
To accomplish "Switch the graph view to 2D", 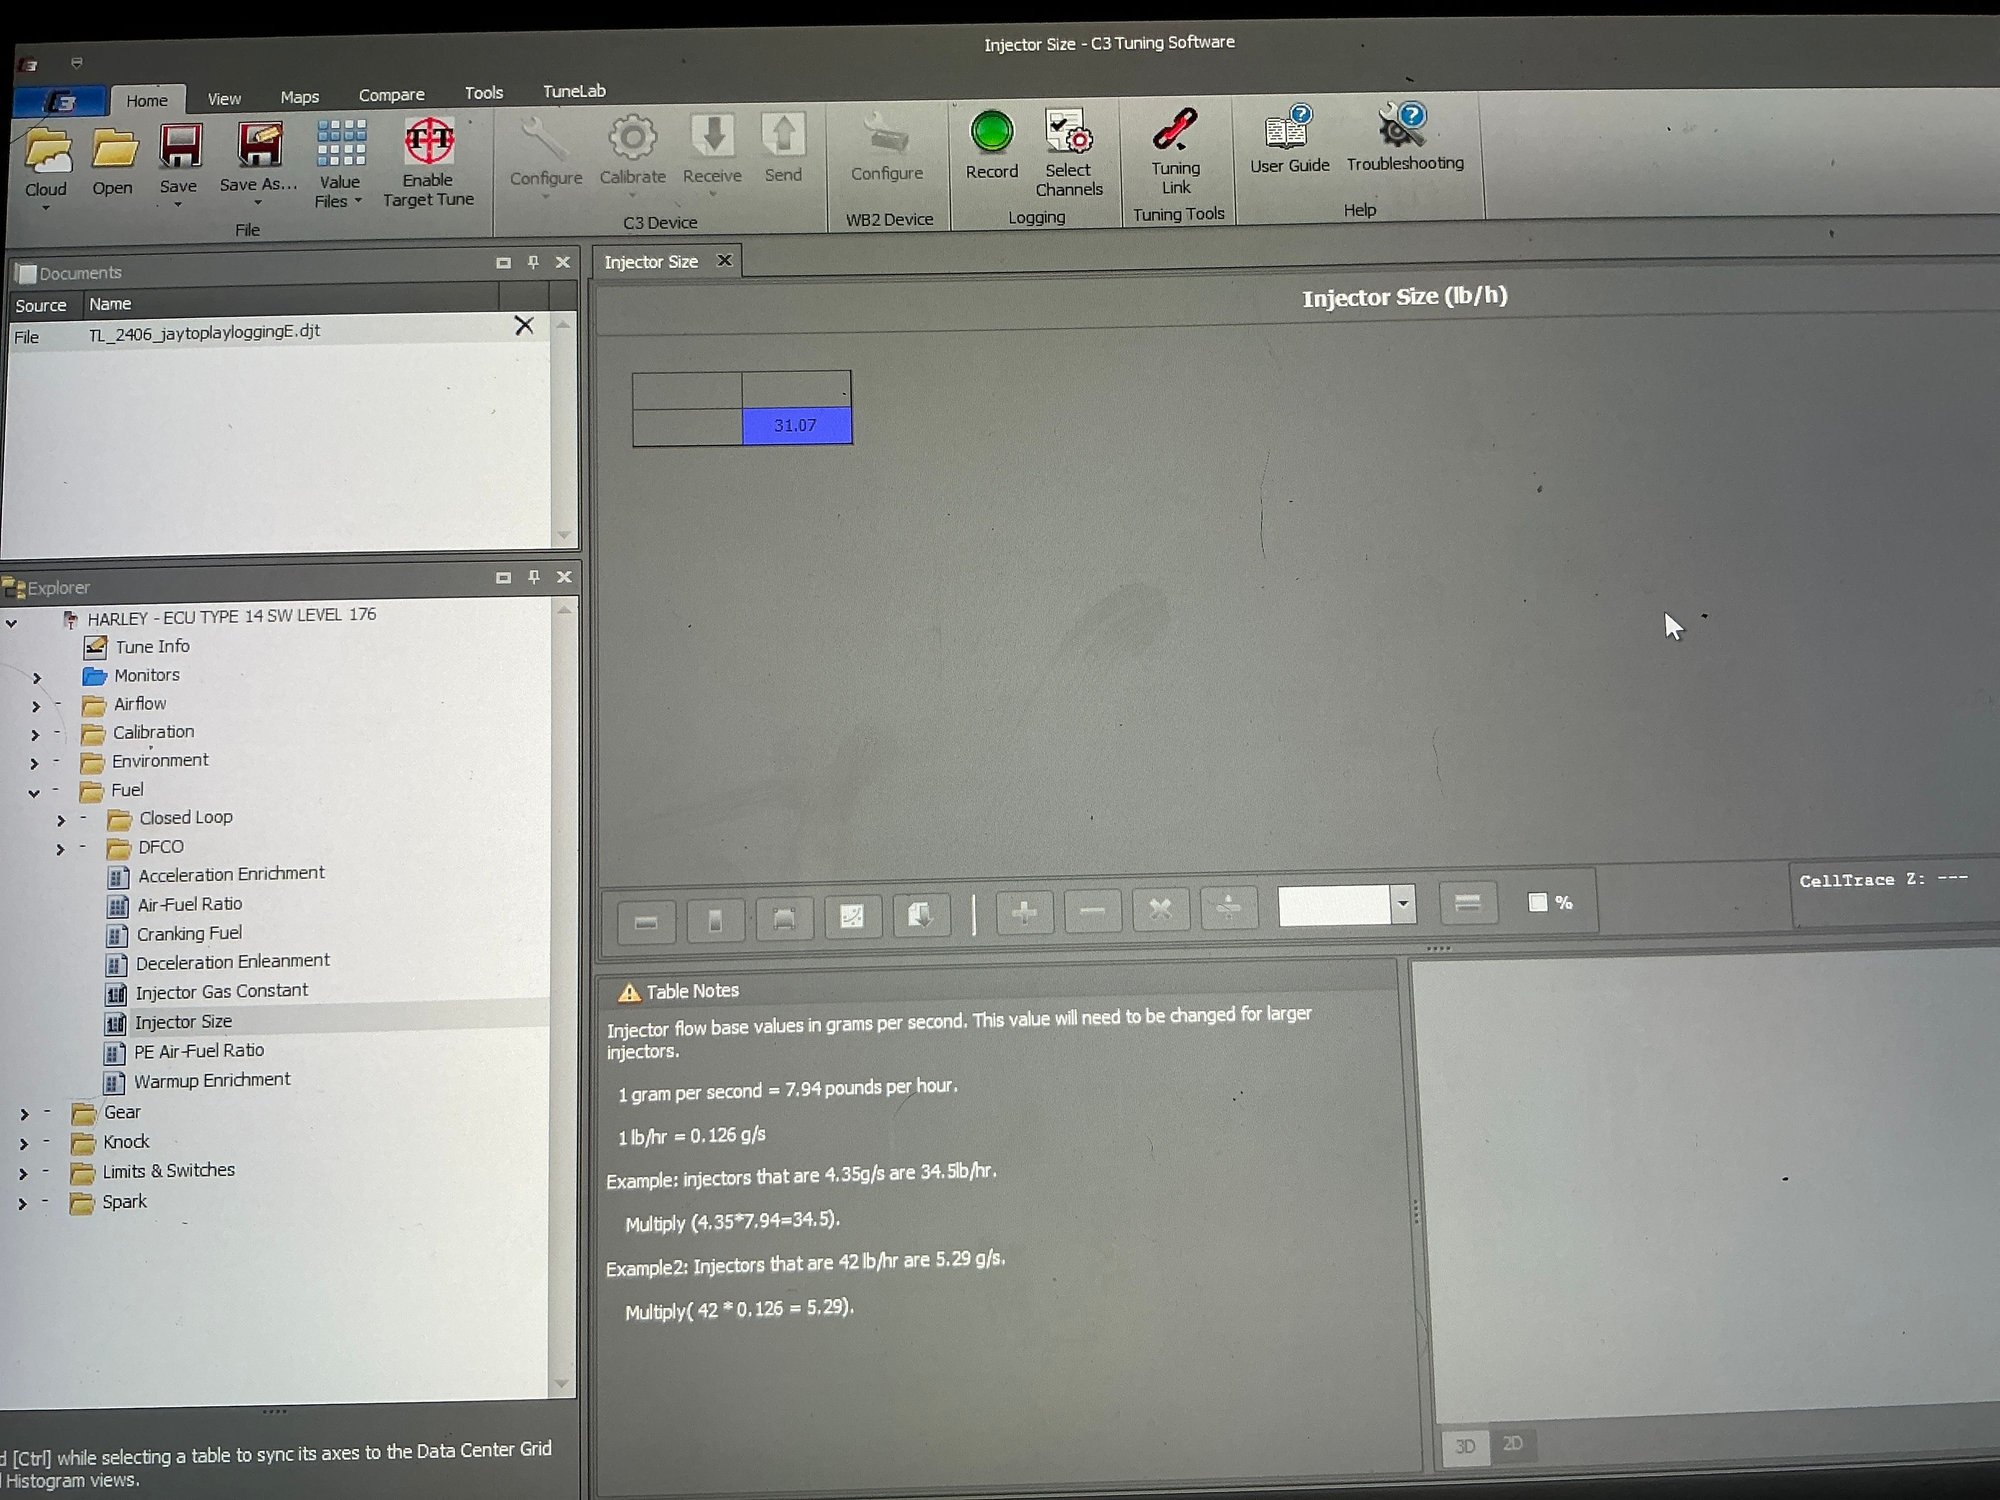I will [x=1512, y=1443].
